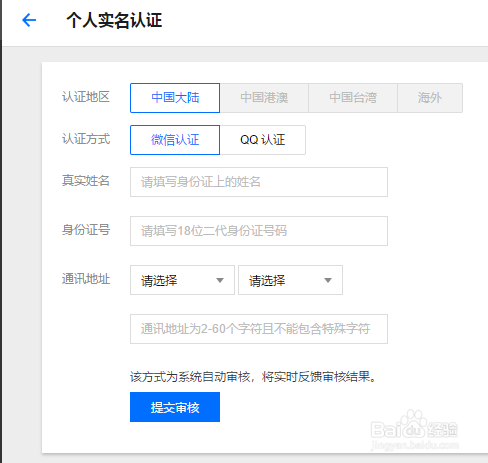Click the 认证方式 label
The image size is (488, 463).
tap(86, 139)
